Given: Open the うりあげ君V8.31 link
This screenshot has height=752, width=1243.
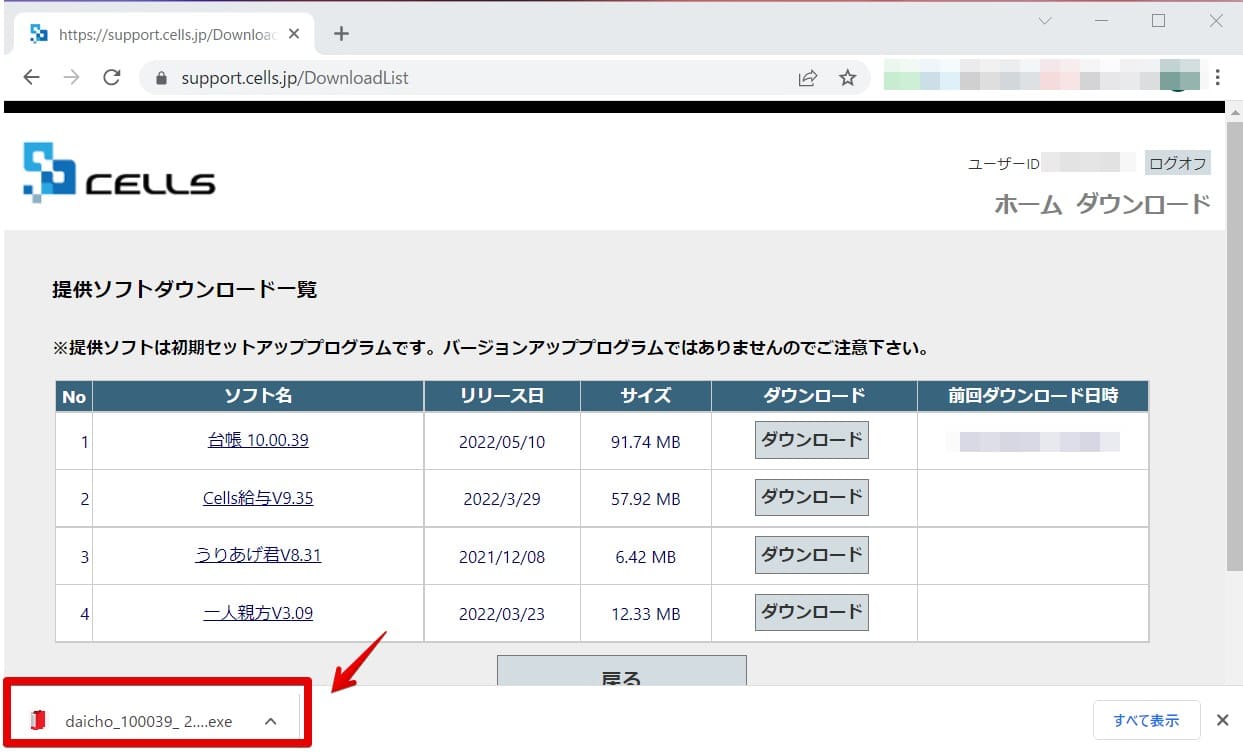Looking at the screenshot, I should (x=258, y=554).
